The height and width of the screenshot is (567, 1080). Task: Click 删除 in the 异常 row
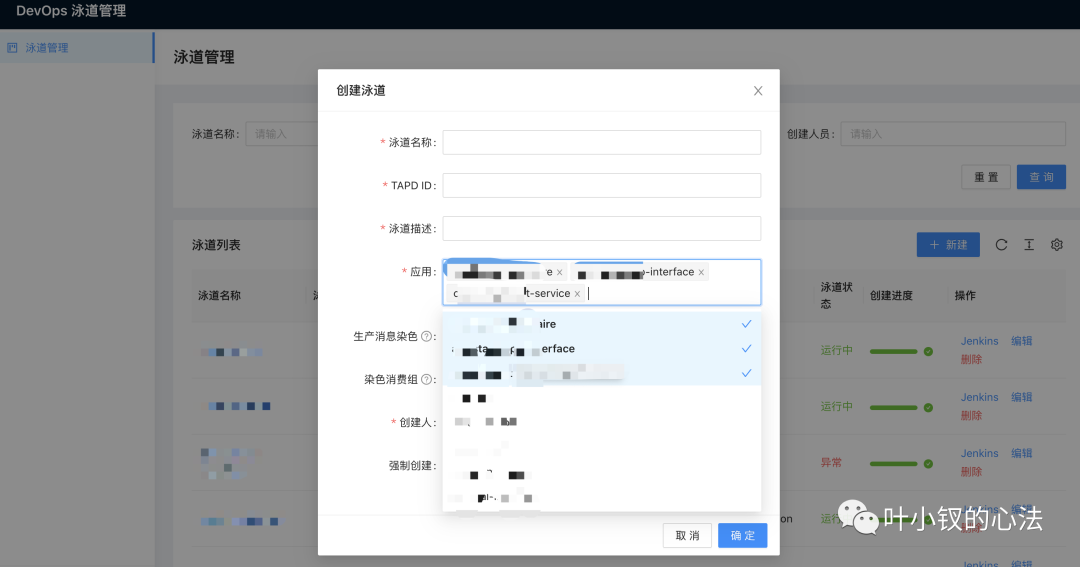coord(971,472)
